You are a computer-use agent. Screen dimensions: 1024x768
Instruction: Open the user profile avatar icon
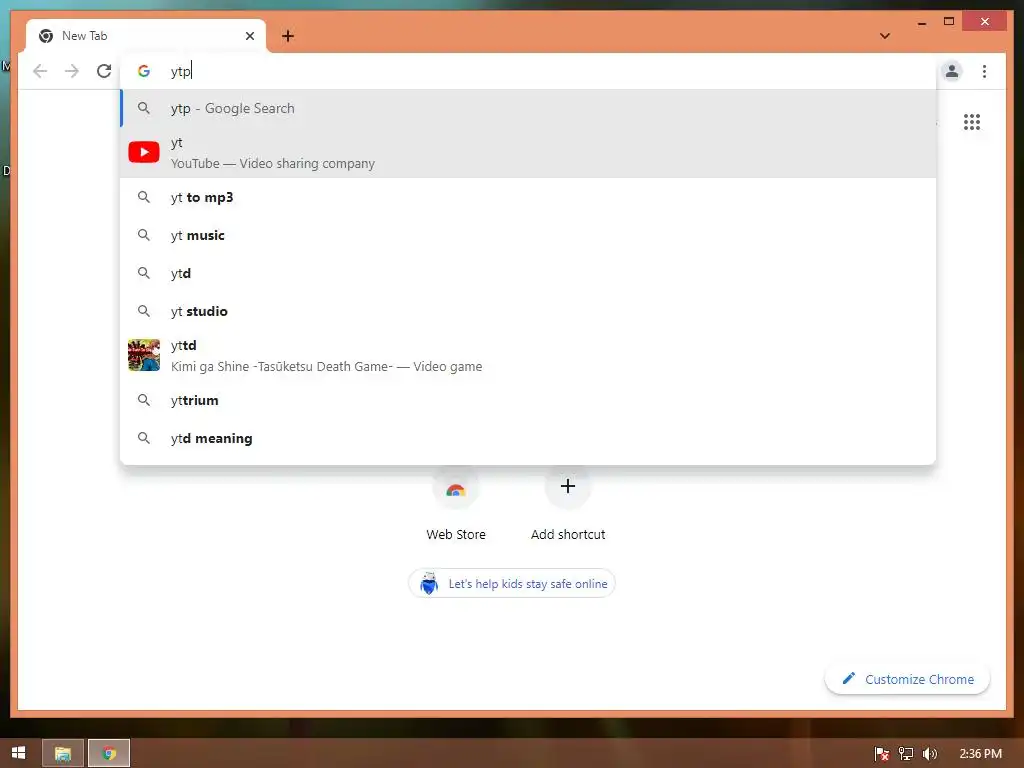tap(952, 71)
